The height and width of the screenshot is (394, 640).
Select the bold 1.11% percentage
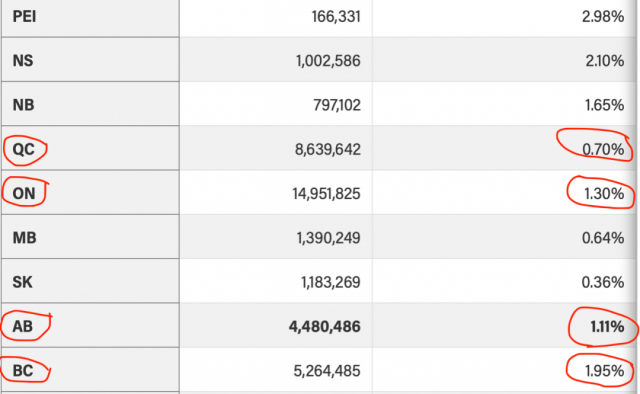click(x=607, y=326)
